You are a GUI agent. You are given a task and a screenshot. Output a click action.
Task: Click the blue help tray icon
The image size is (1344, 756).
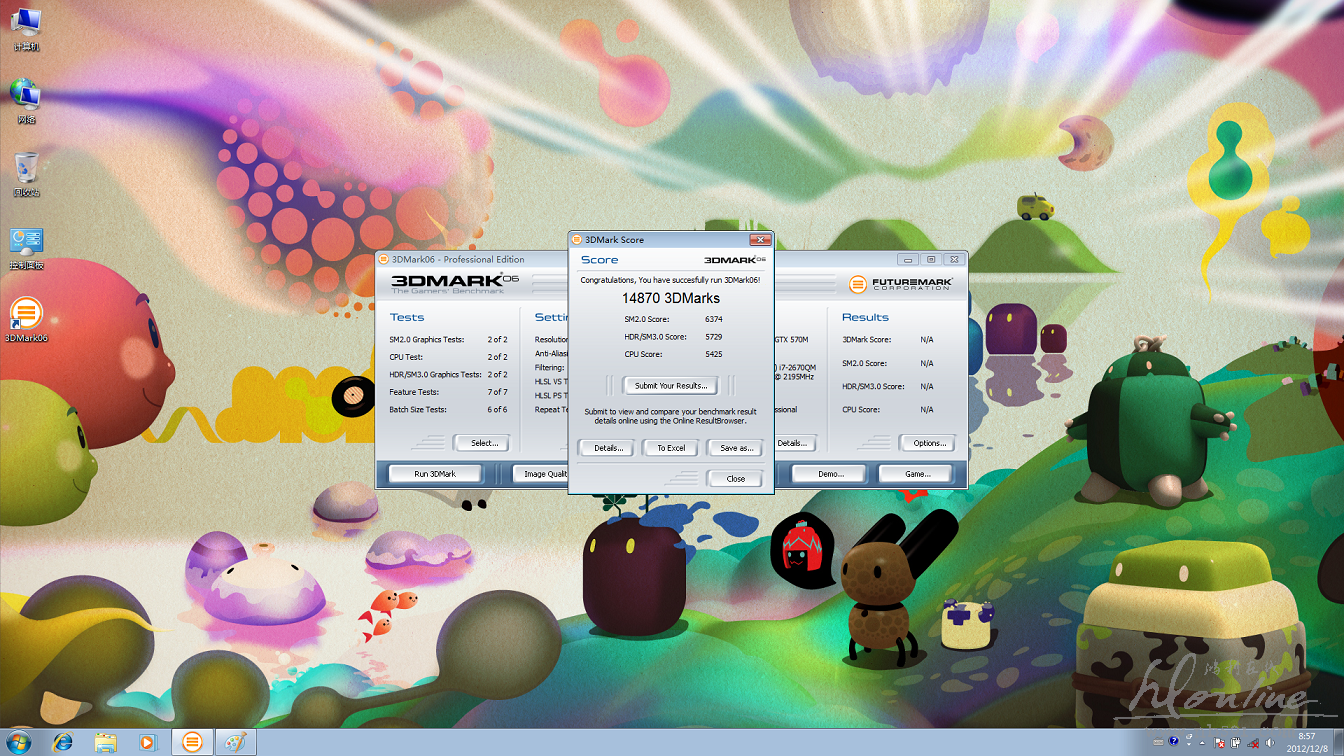pos(1175,743)
